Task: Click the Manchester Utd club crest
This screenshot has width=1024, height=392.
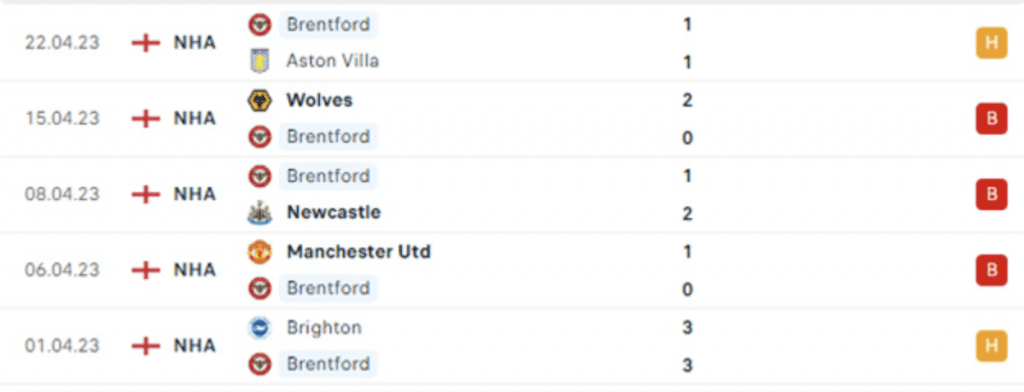Action: click(259, 252)
